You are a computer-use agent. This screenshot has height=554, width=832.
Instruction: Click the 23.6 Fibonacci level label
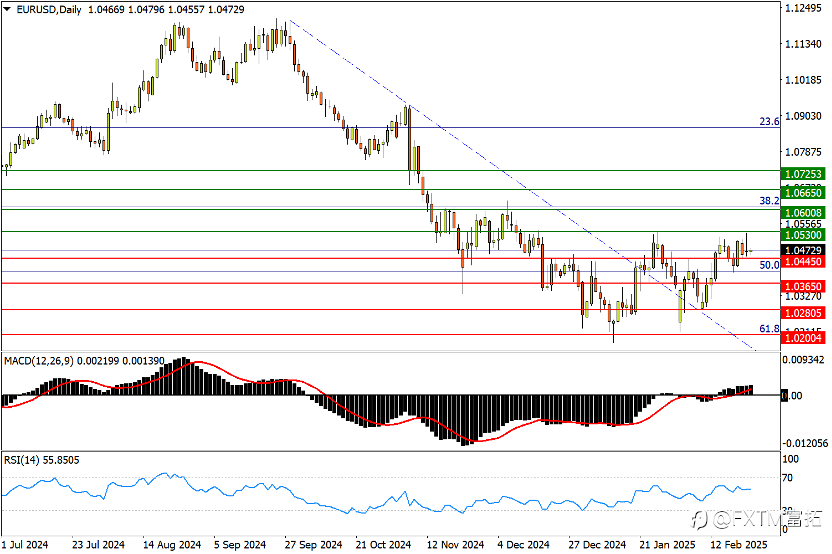(769, 122)
